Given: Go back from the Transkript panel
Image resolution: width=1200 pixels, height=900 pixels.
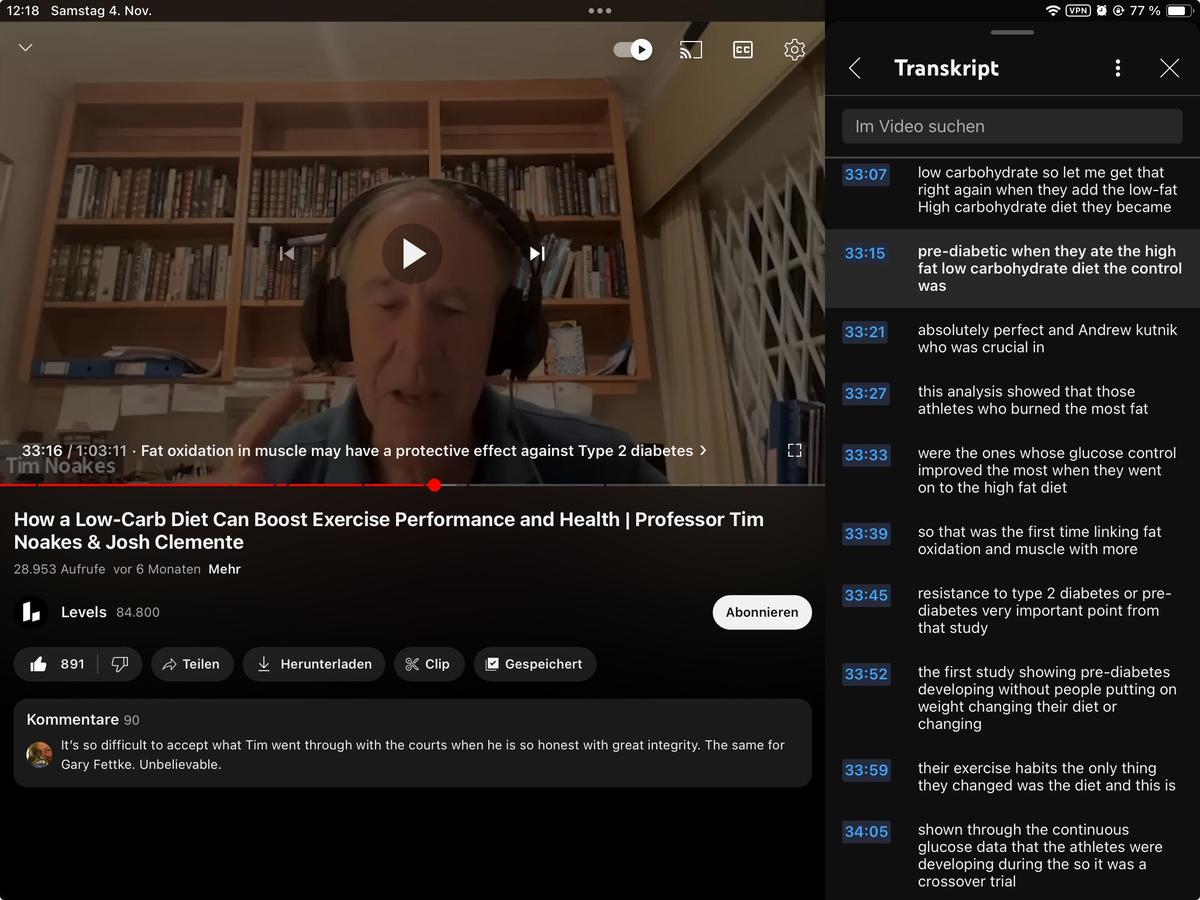Looking at the screenshot, I should (855, 68).
